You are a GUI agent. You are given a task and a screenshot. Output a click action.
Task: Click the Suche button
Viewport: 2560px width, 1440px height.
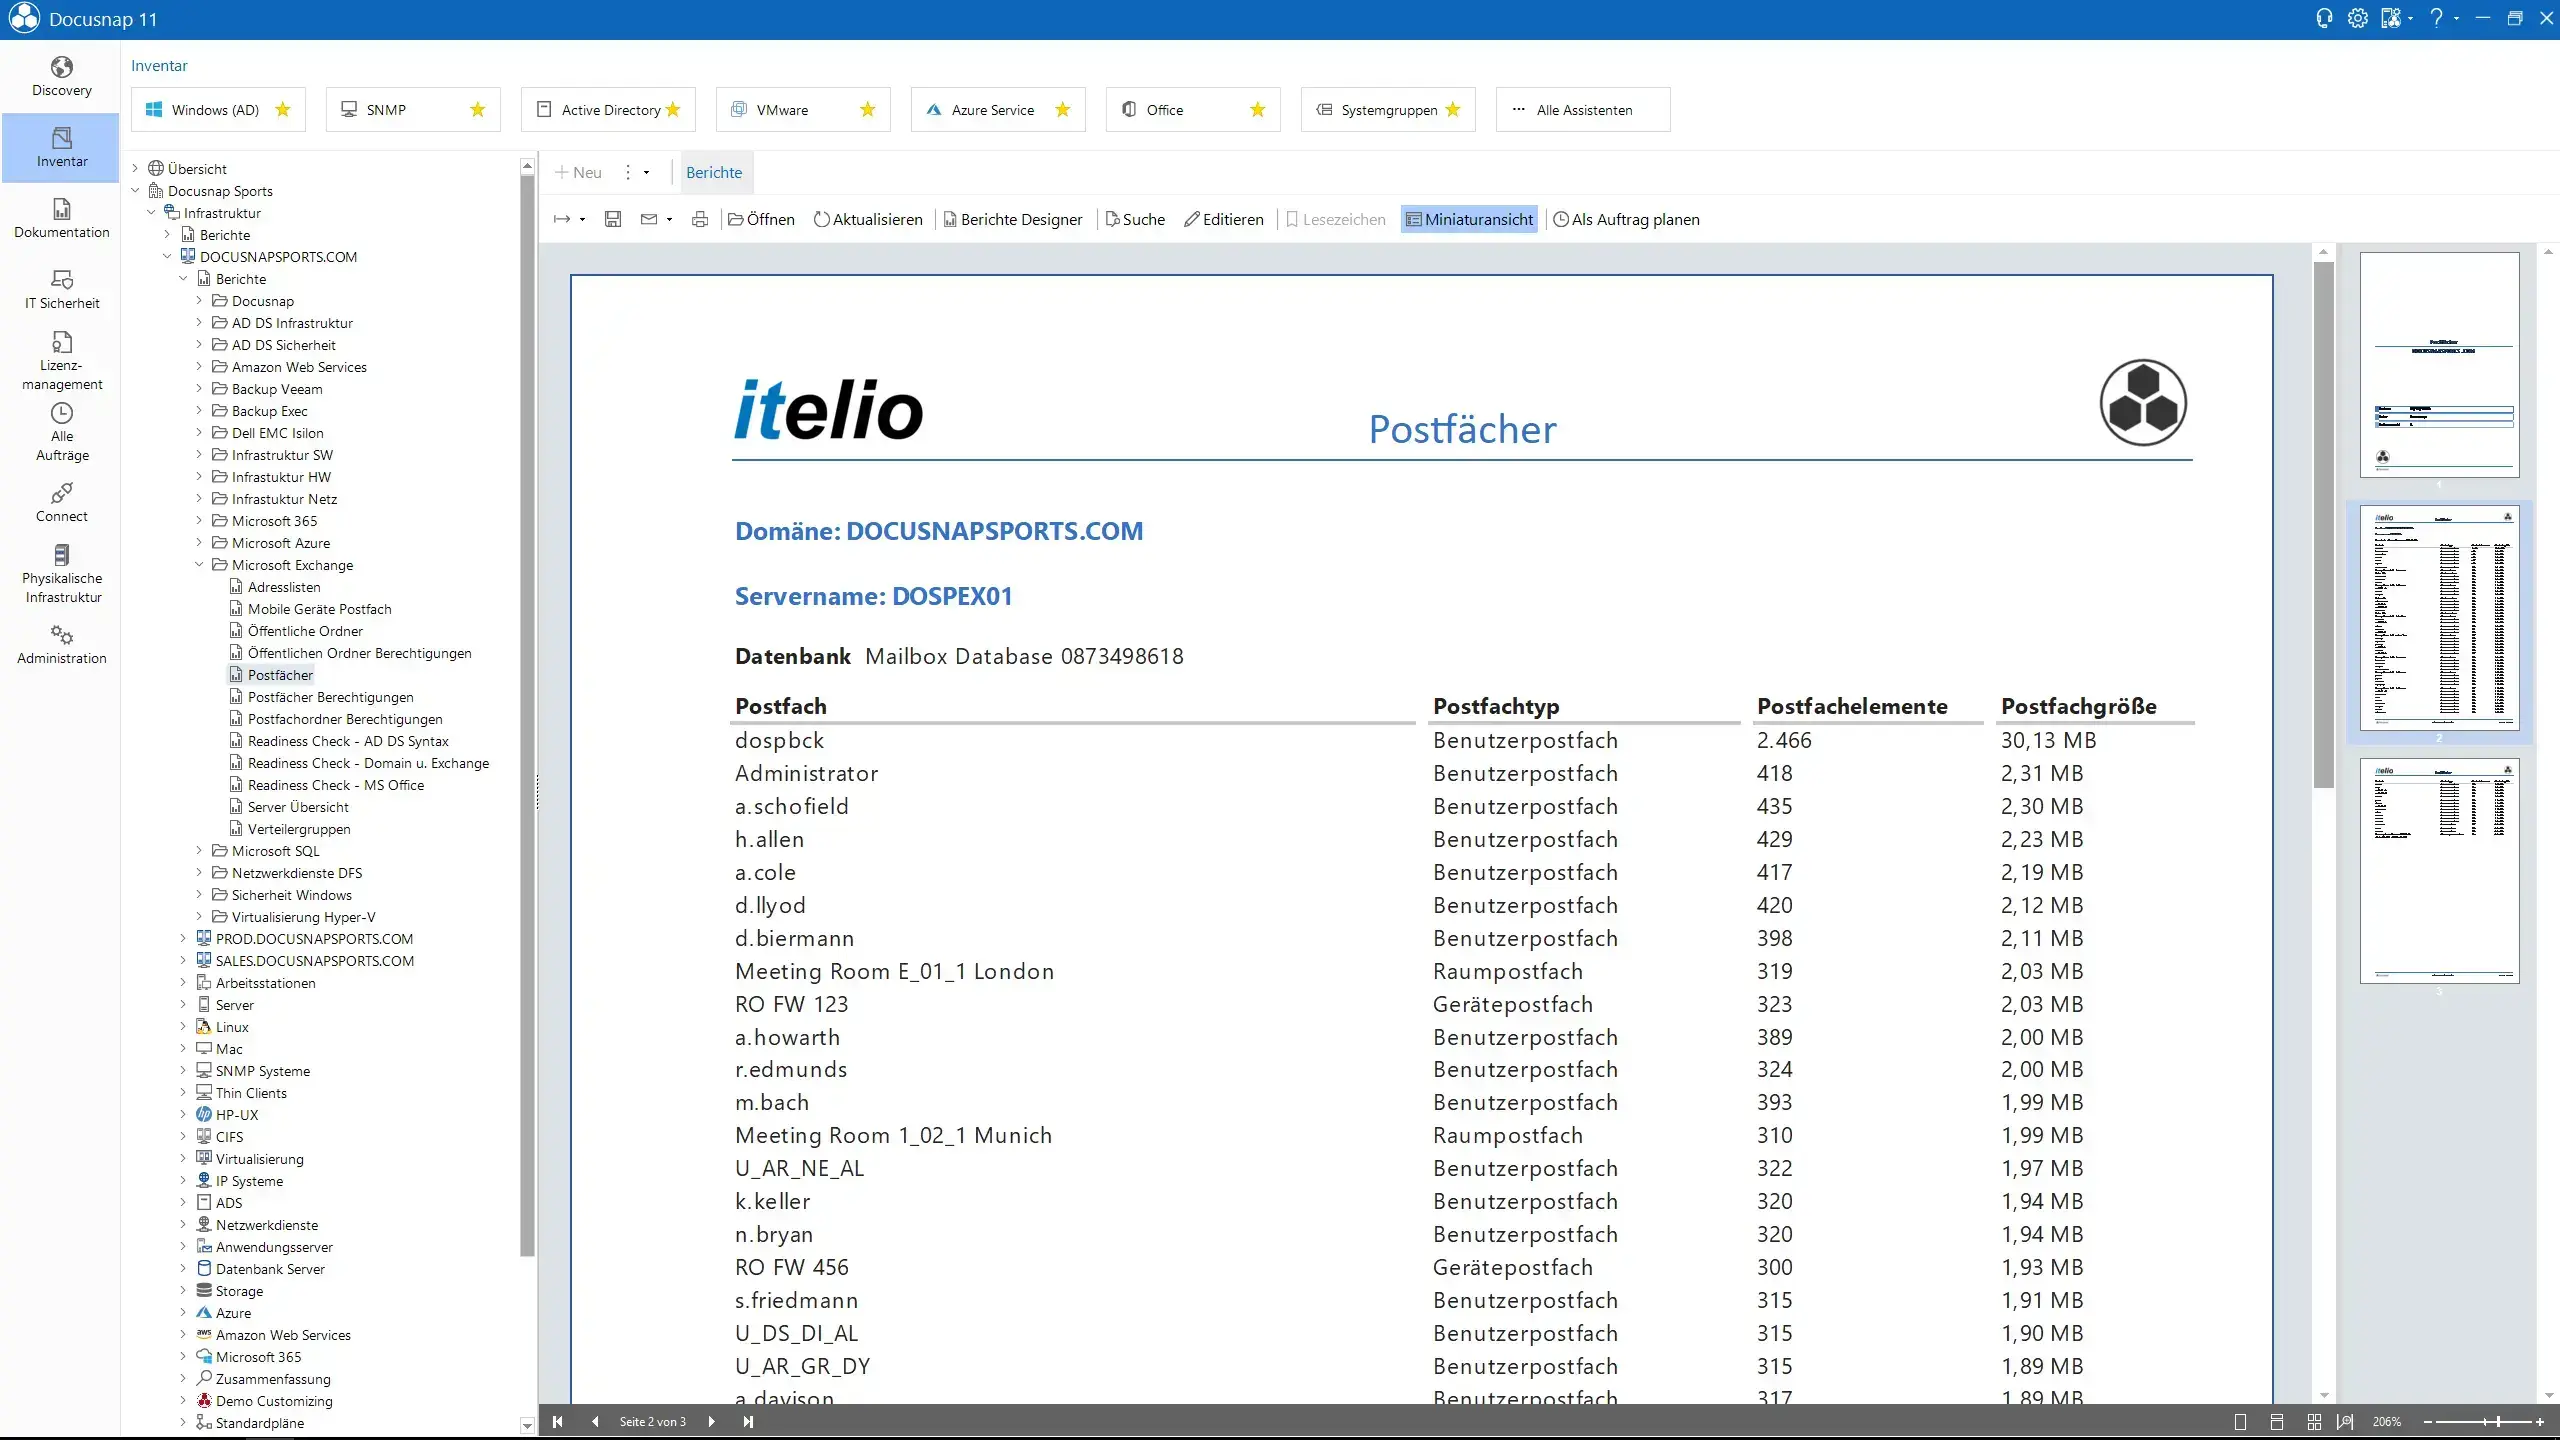[x=1135, y=219]
